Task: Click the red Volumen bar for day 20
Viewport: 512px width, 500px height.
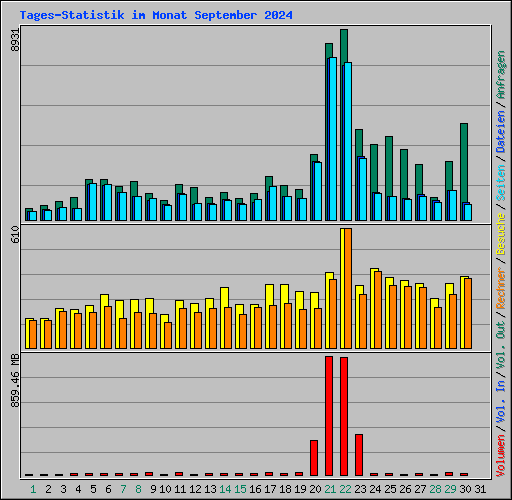Action: (314, 458)
